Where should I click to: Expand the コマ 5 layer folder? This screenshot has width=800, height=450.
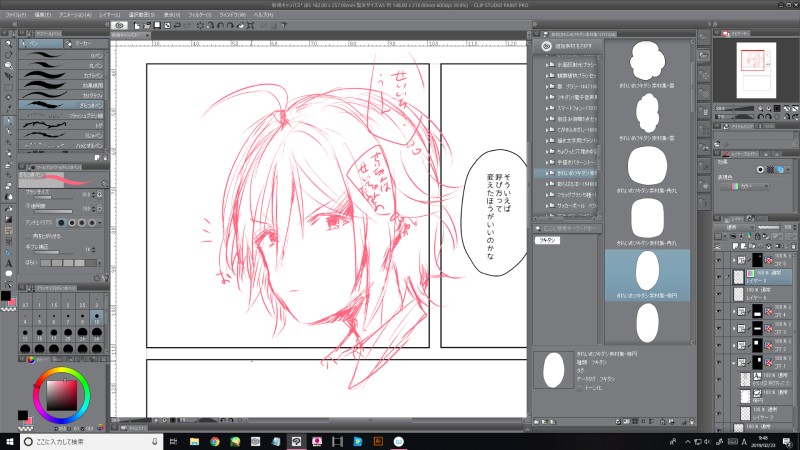coord(734,260)
